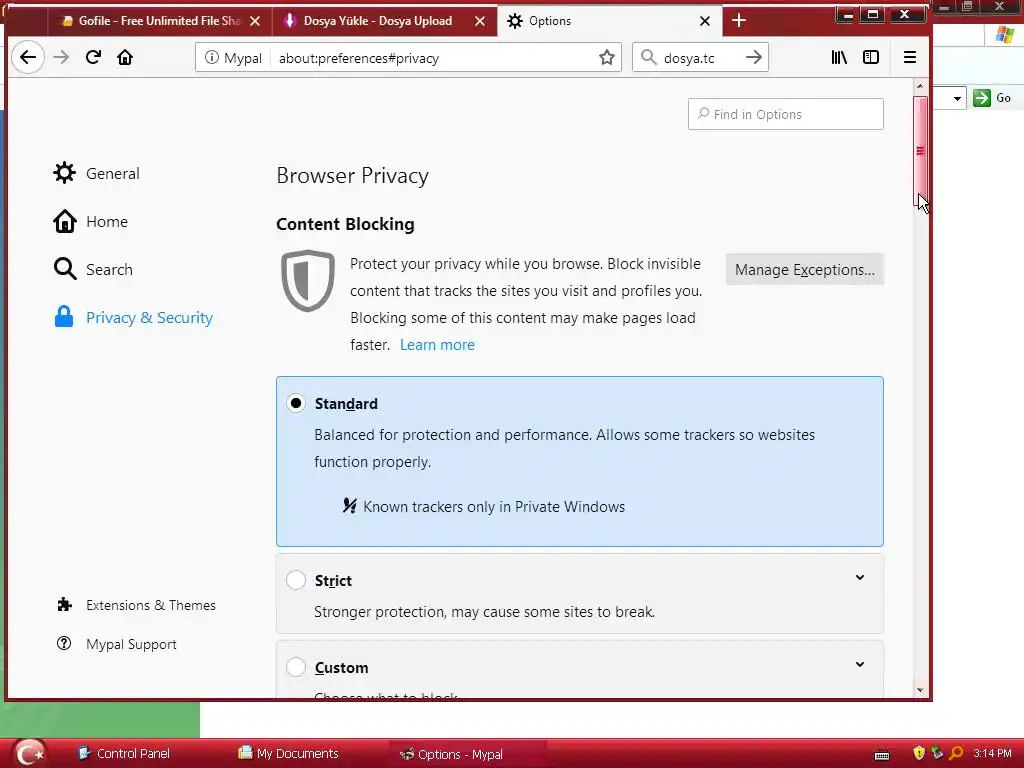Reload the current page
The image size is (1024, 768).
tap(93, 57)
